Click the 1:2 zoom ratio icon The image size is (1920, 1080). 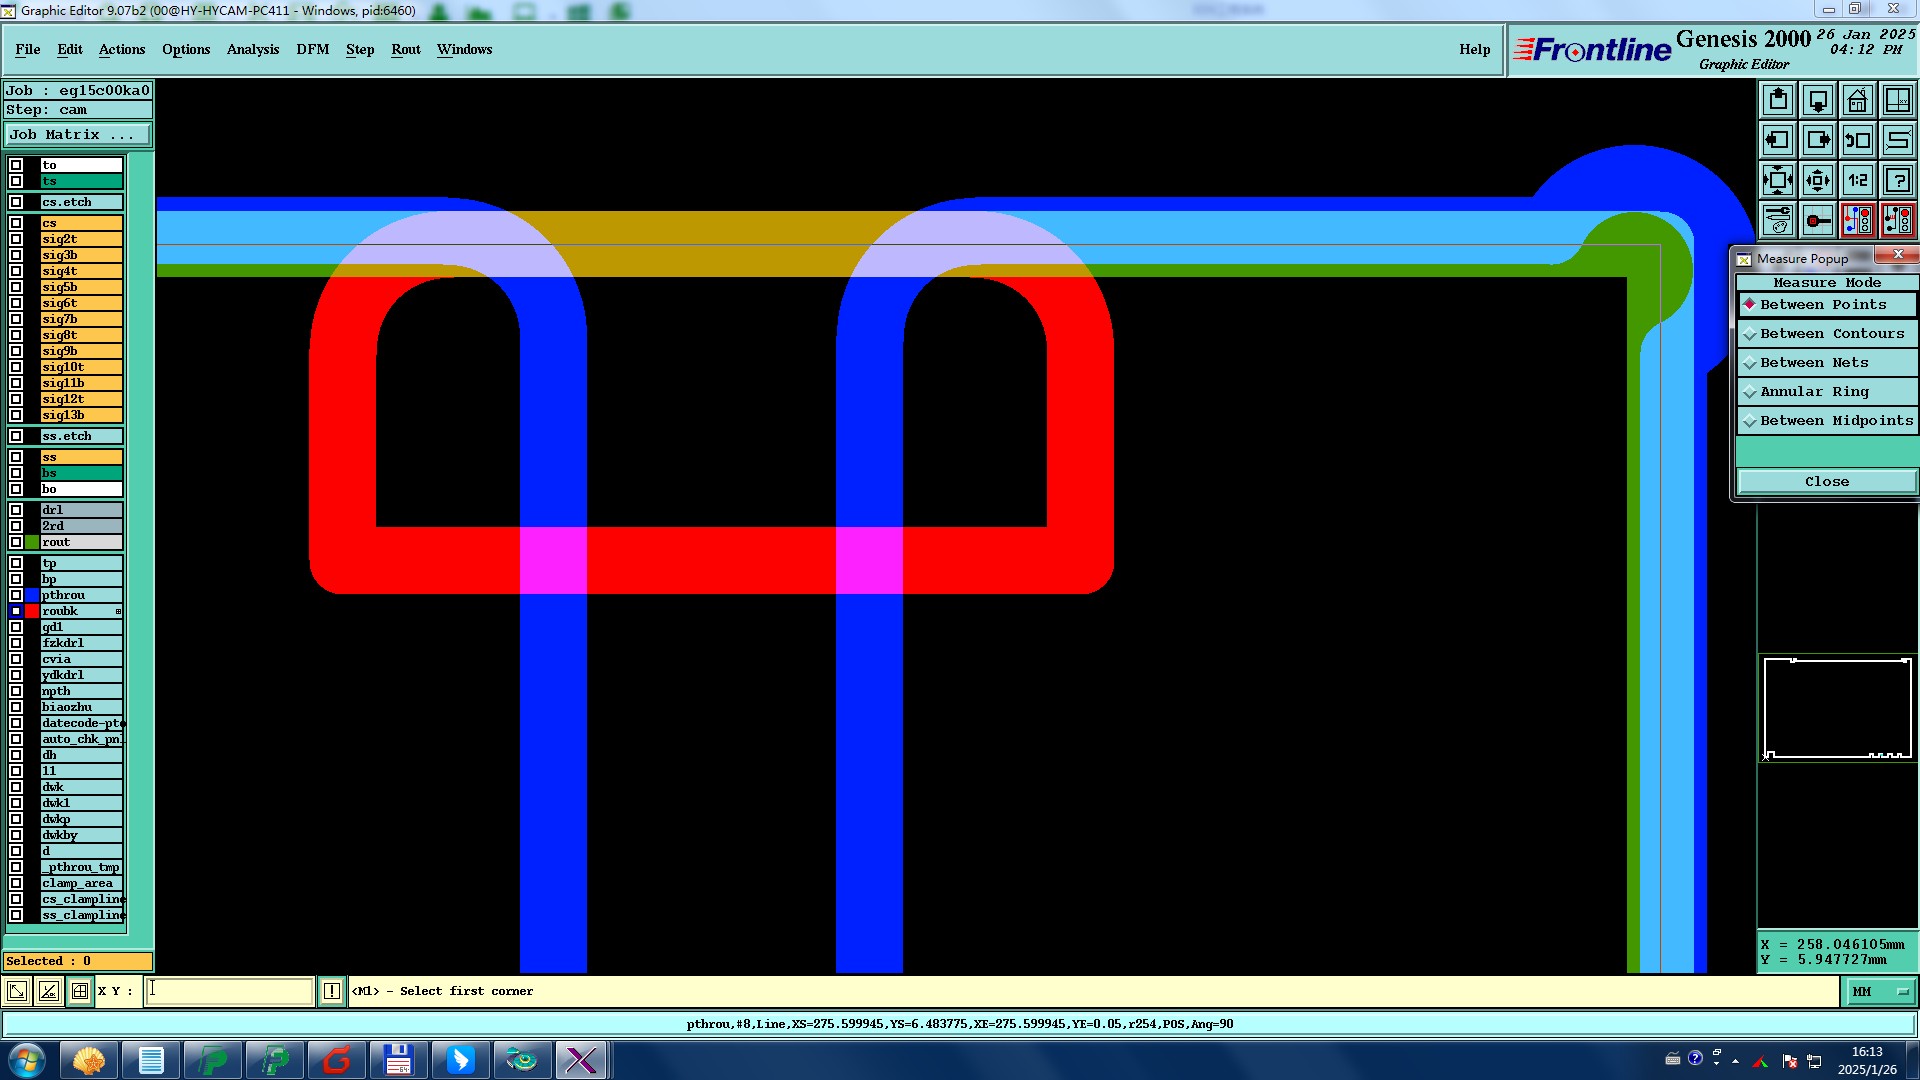(x=1857, y=180)
